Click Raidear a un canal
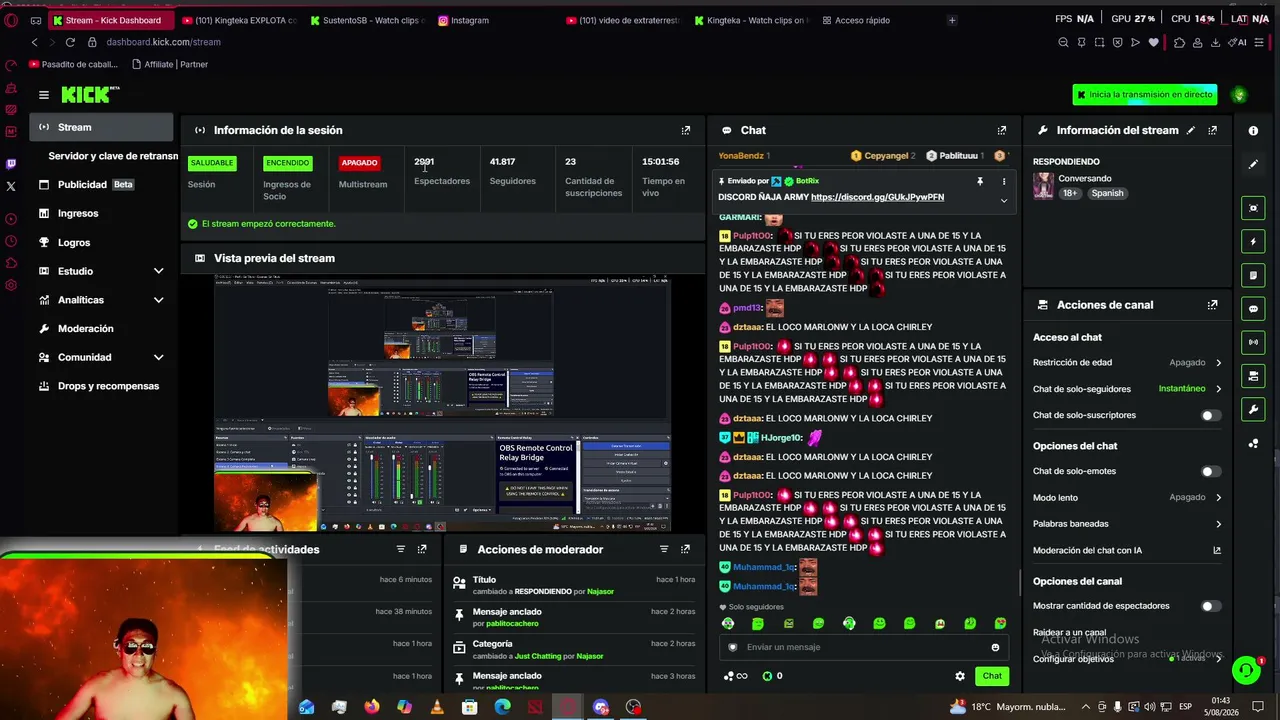 [x=1069, y=633]
